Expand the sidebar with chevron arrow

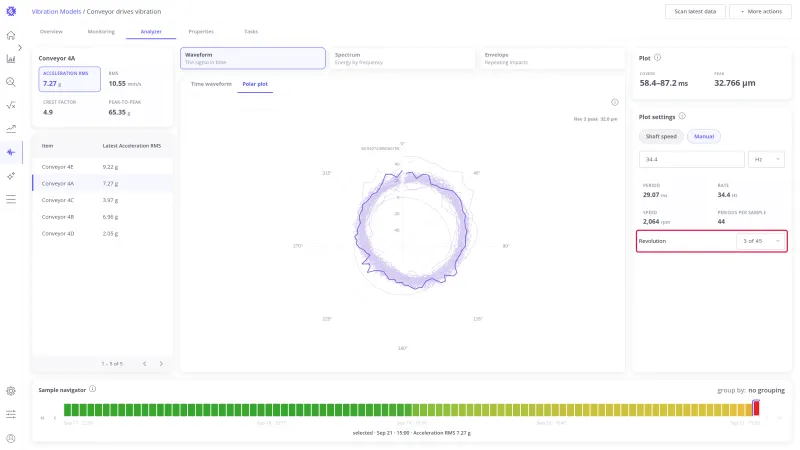20,47
